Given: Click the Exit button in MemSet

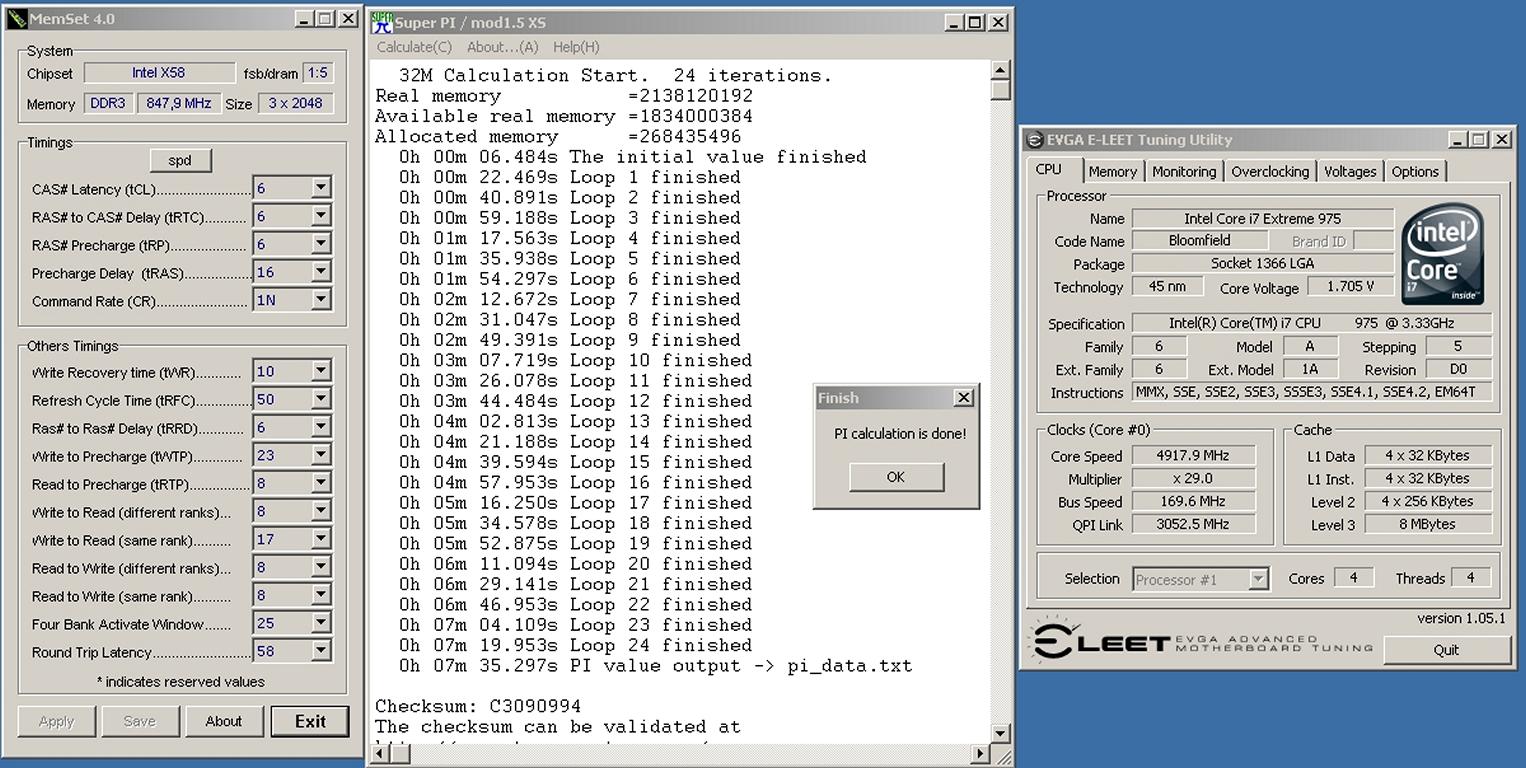Looking at the screenshot, I should coord(310,721).
